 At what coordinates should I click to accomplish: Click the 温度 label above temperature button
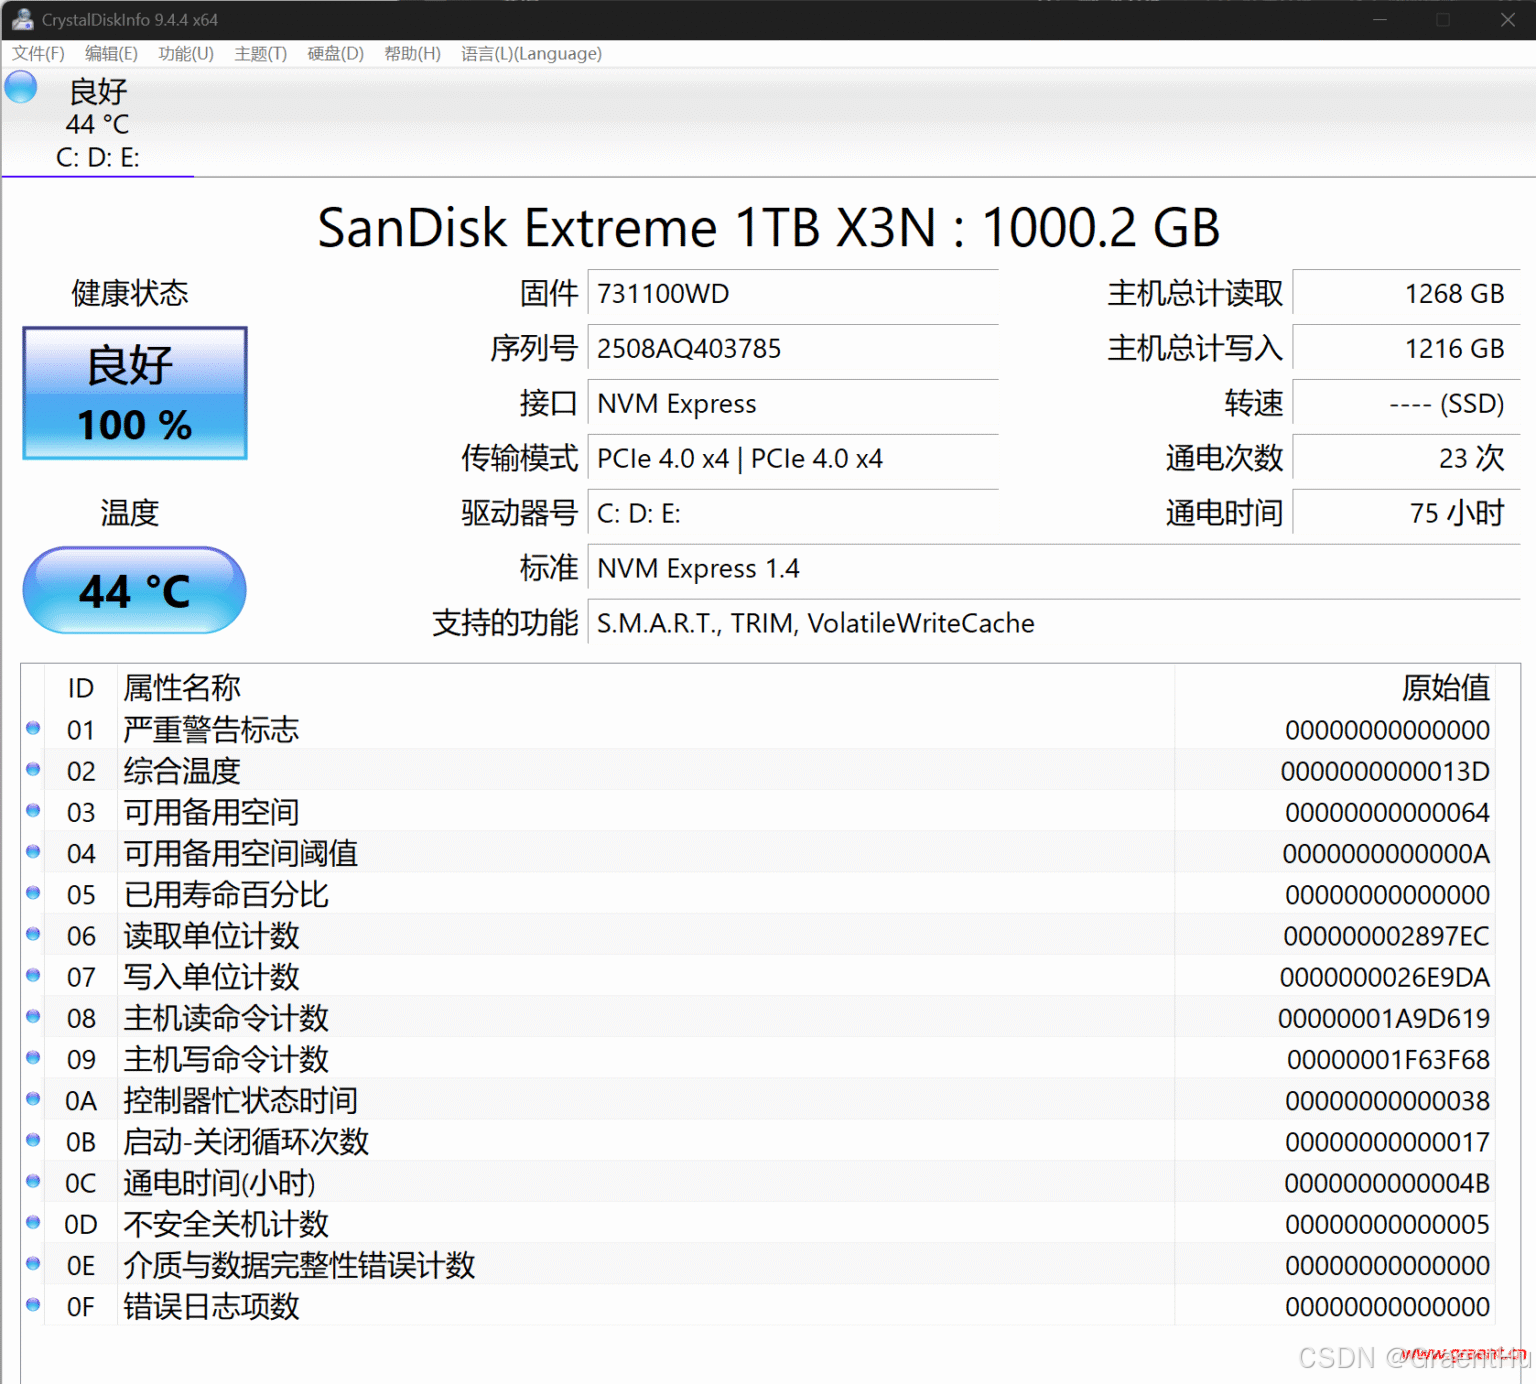point(130,513)
